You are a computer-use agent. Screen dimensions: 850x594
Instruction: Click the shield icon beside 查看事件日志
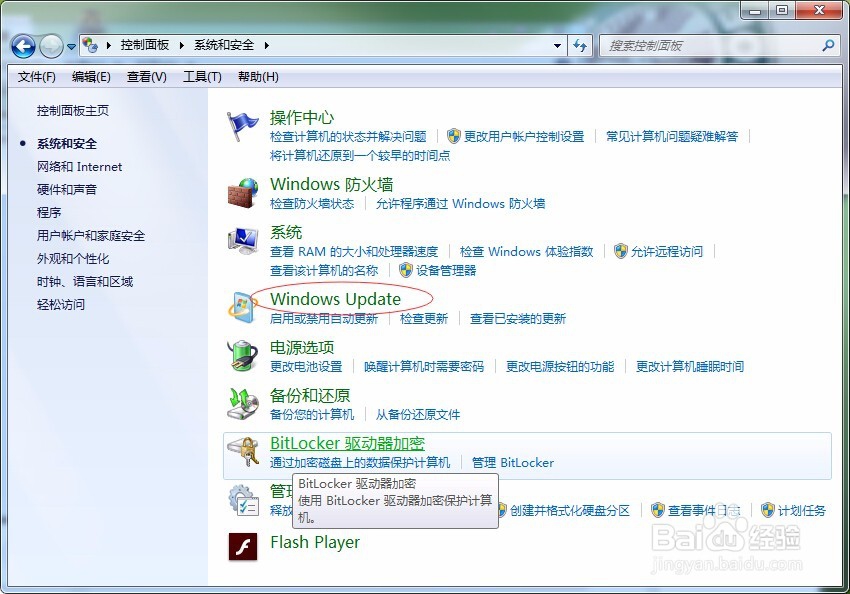(658, 510)
